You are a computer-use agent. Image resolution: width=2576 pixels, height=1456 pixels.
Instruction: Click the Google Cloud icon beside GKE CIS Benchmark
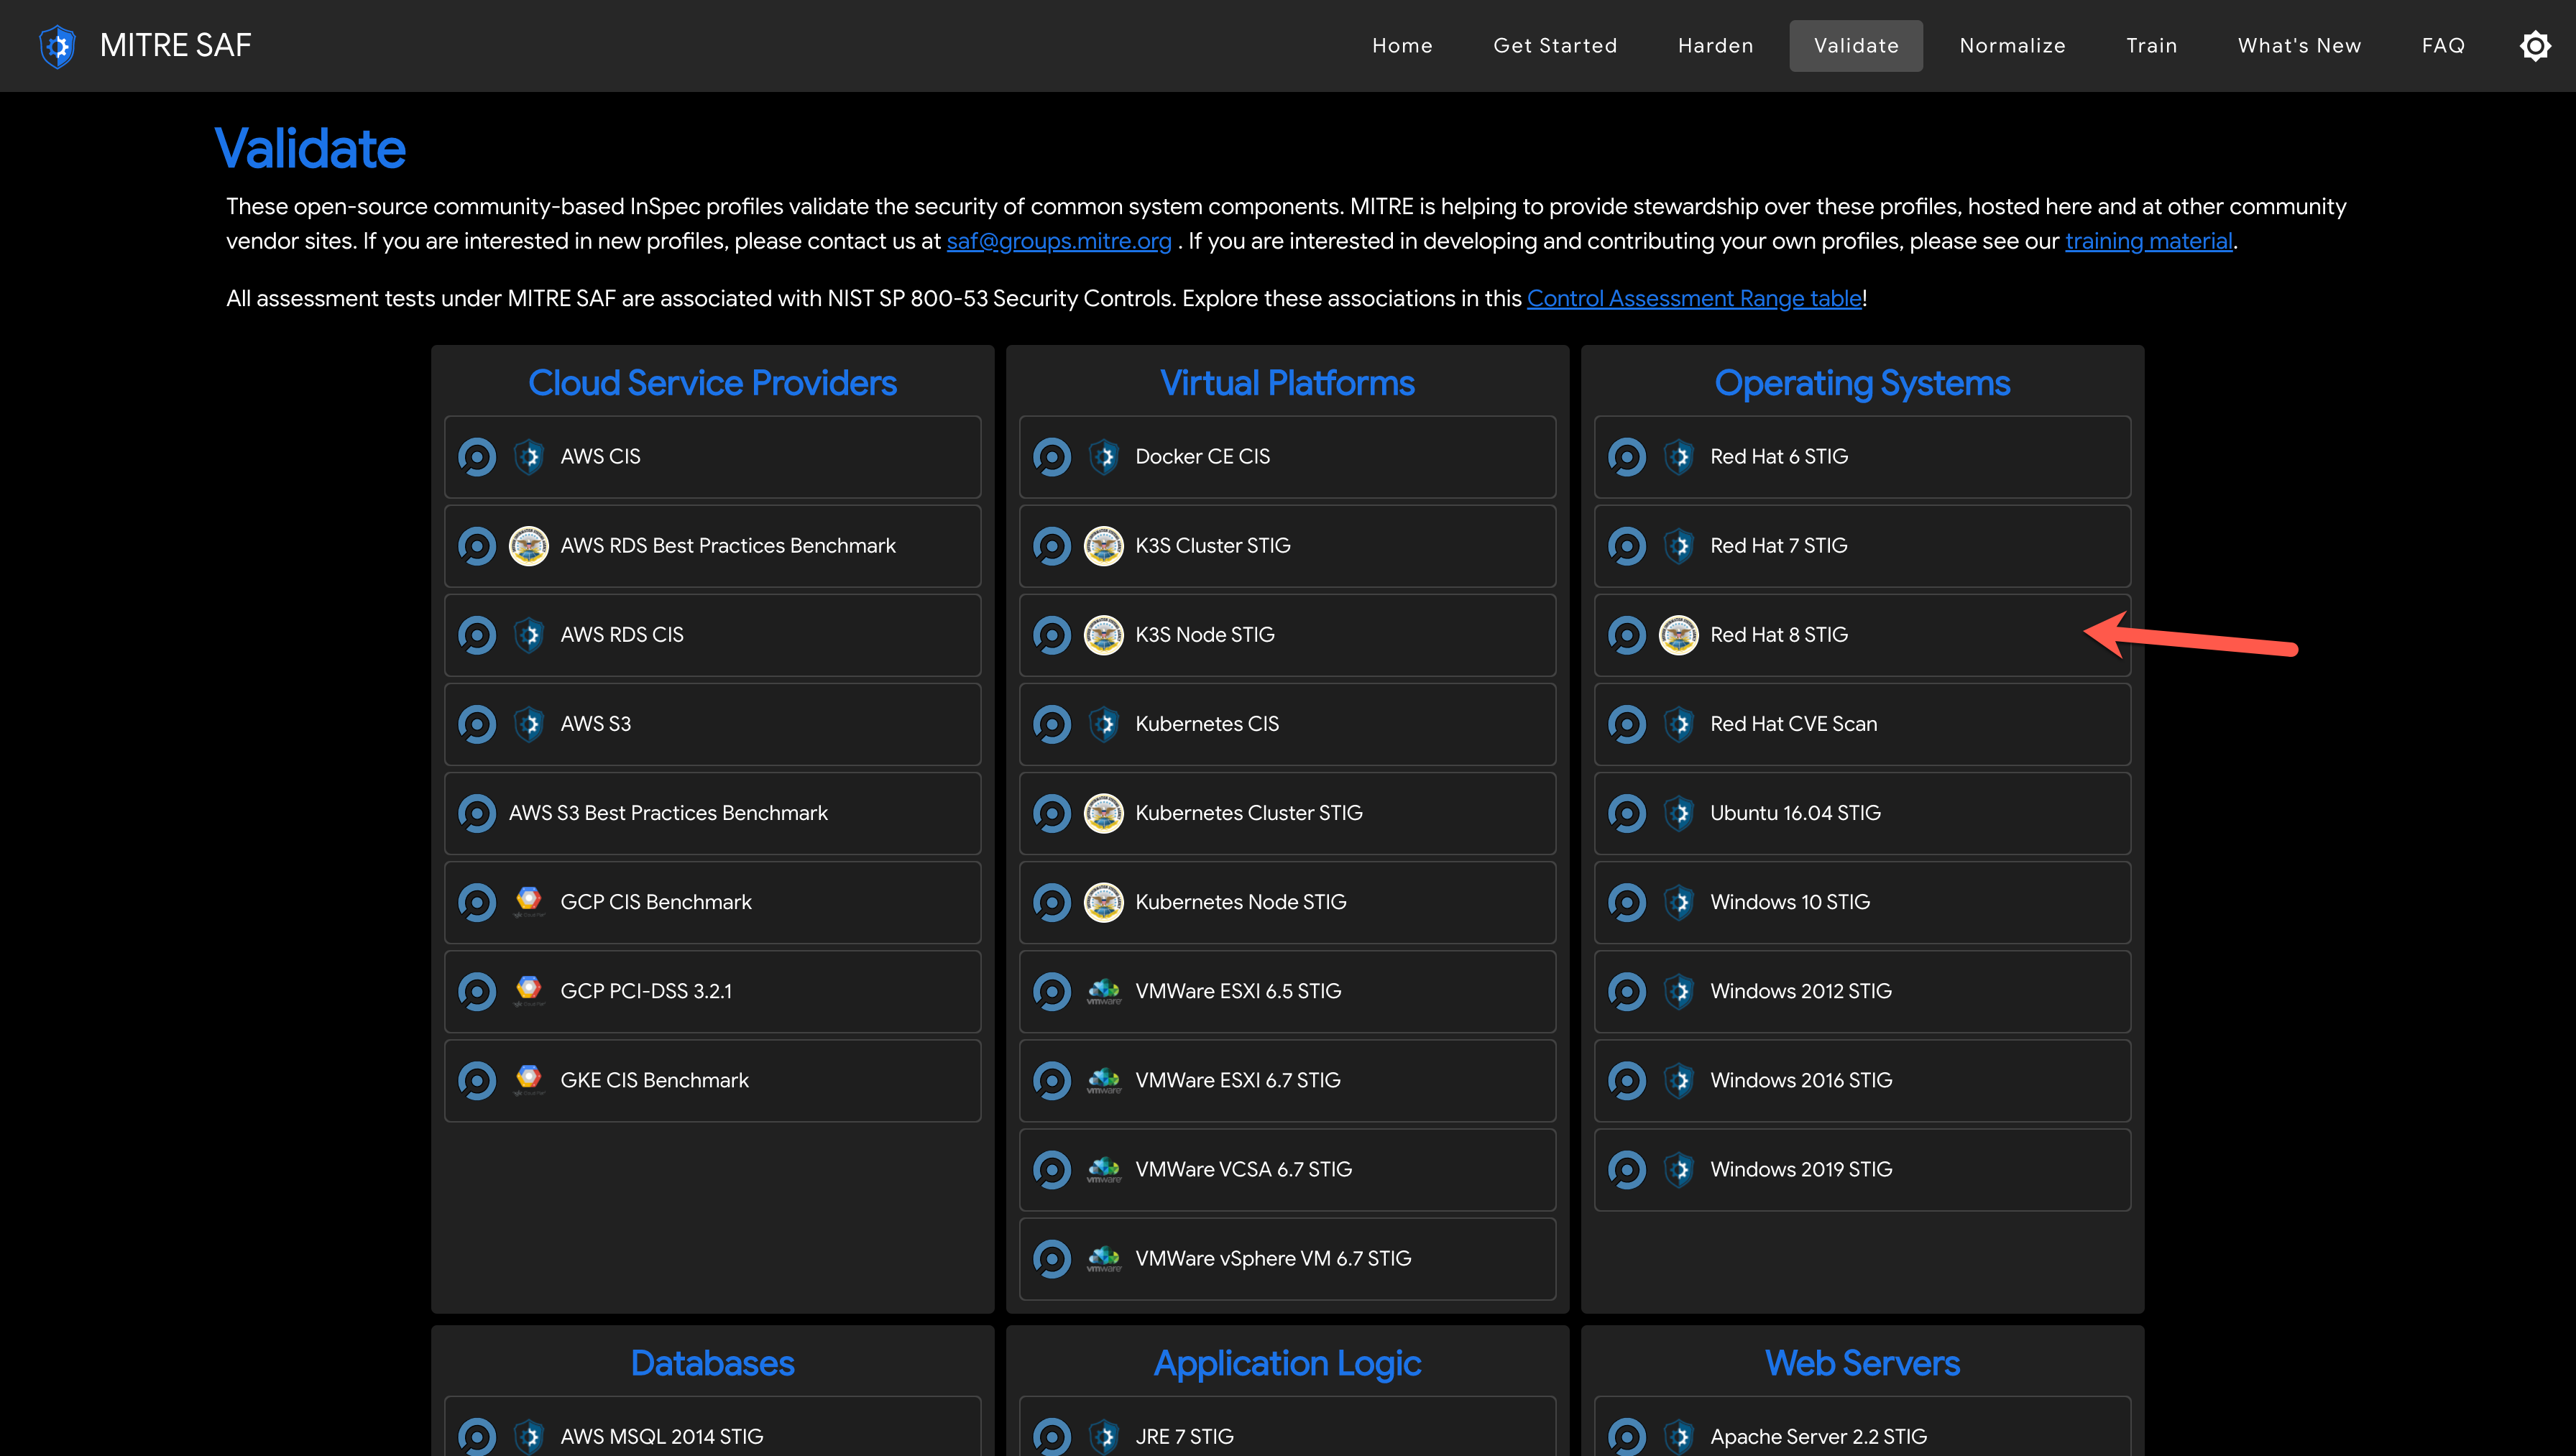[529, 1080]
